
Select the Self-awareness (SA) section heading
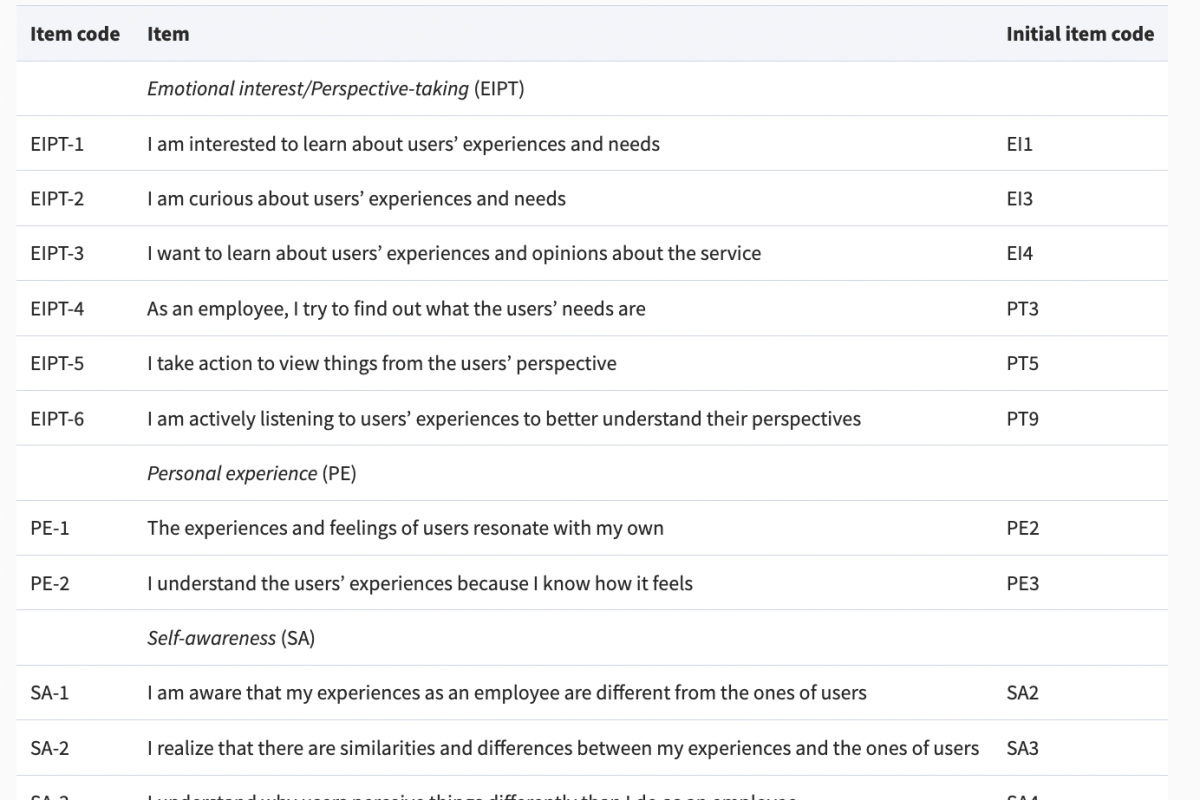[231, 638]
